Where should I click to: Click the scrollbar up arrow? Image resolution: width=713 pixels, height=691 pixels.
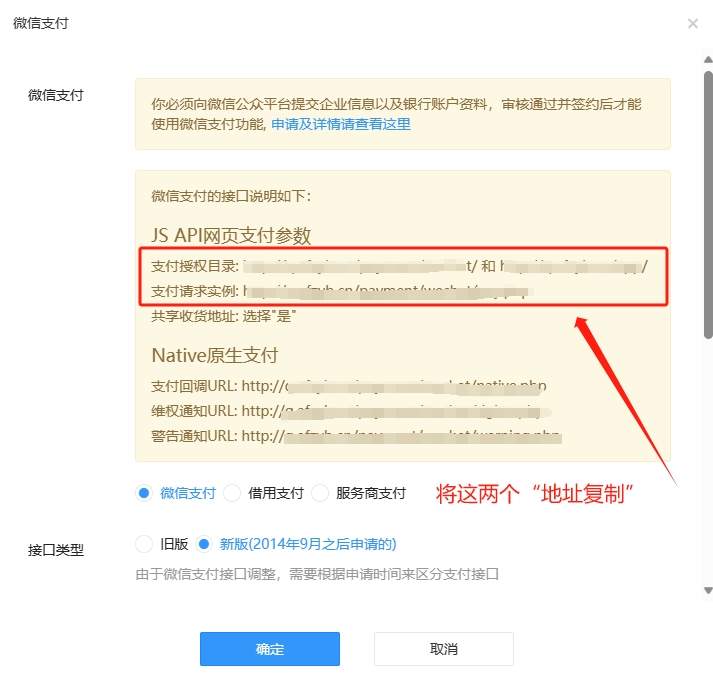pyautogui.click(x=708, y=60)
